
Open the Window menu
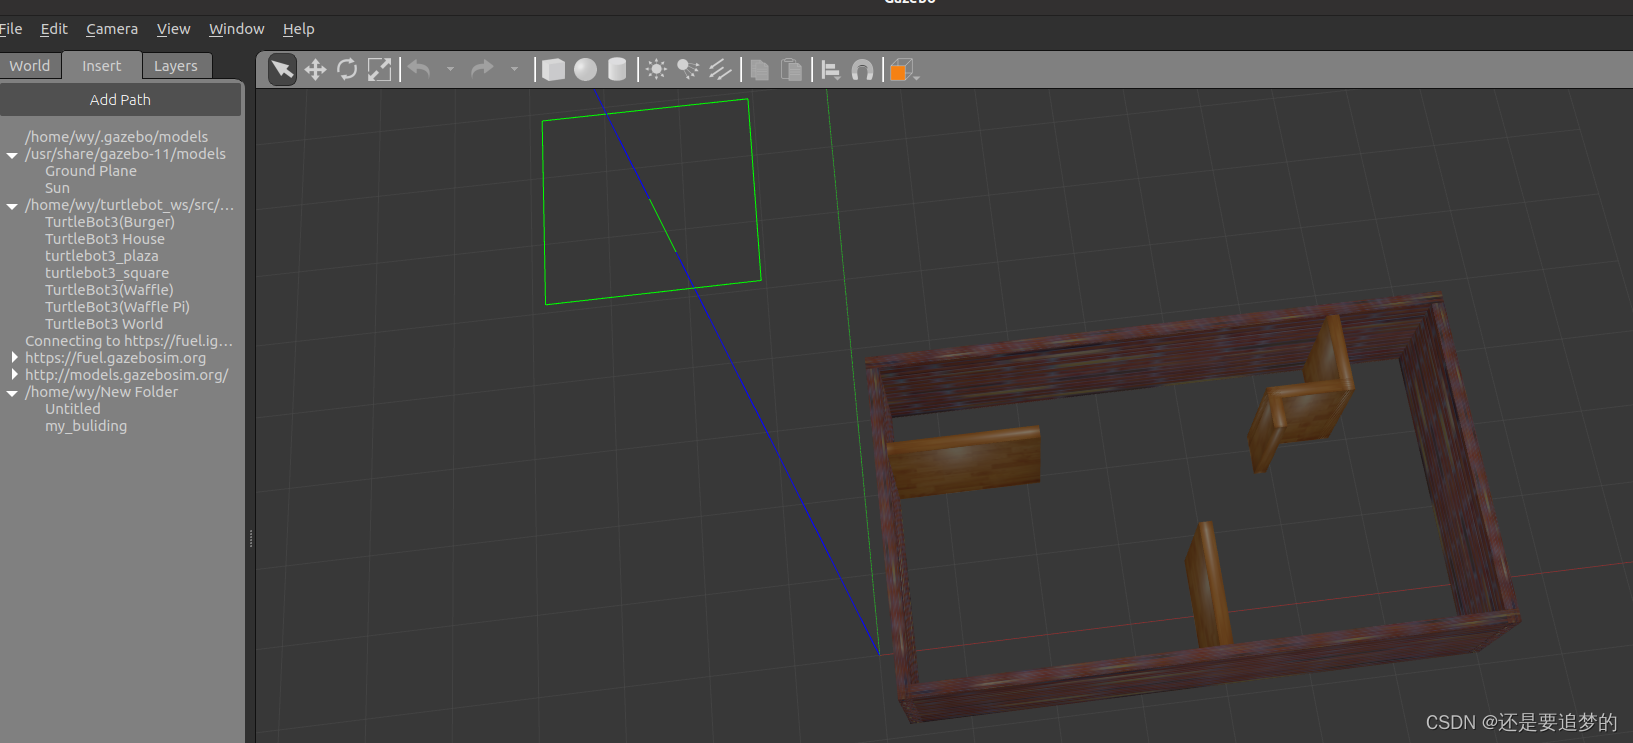pyautogui.click(x=236, y=29)
